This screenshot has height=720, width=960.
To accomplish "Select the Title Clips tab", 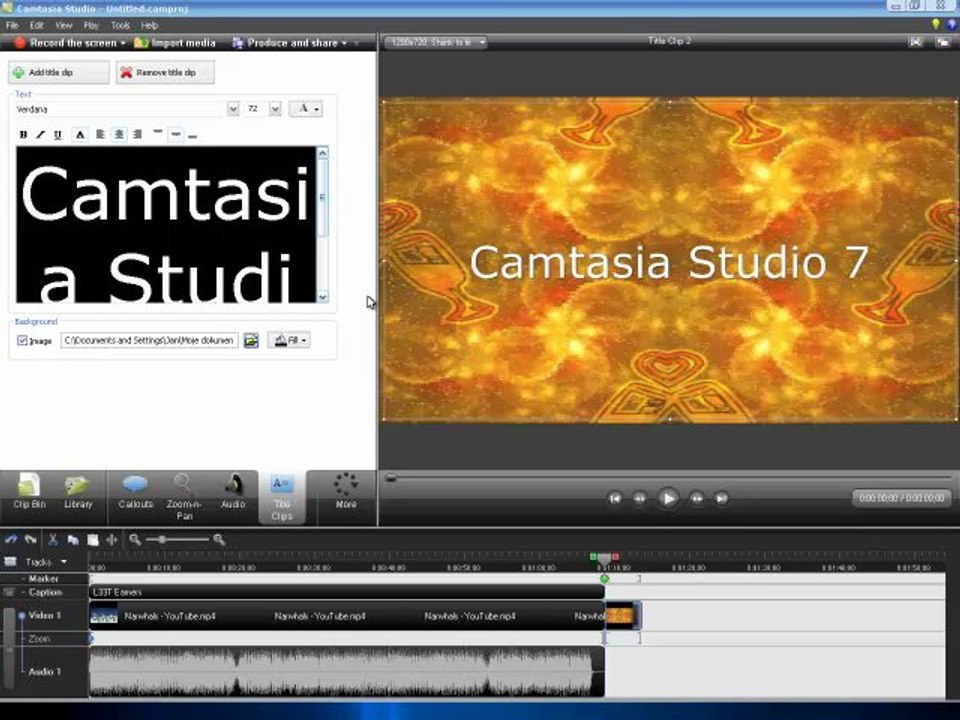I will (x=282, y=498).
